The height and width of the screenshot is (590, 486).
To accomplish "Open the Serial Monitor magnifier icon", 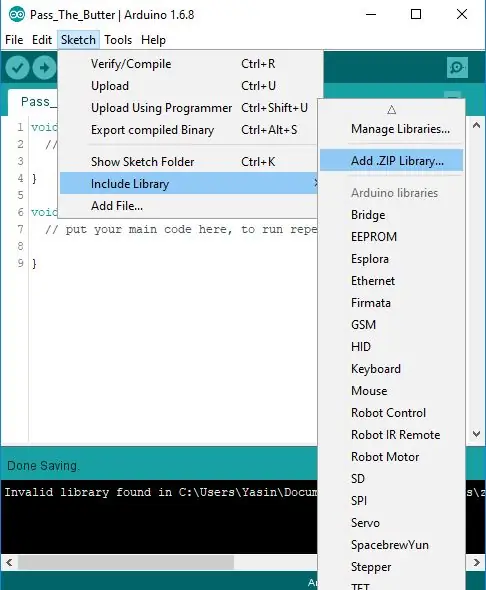I will click(x=457, y=68).
